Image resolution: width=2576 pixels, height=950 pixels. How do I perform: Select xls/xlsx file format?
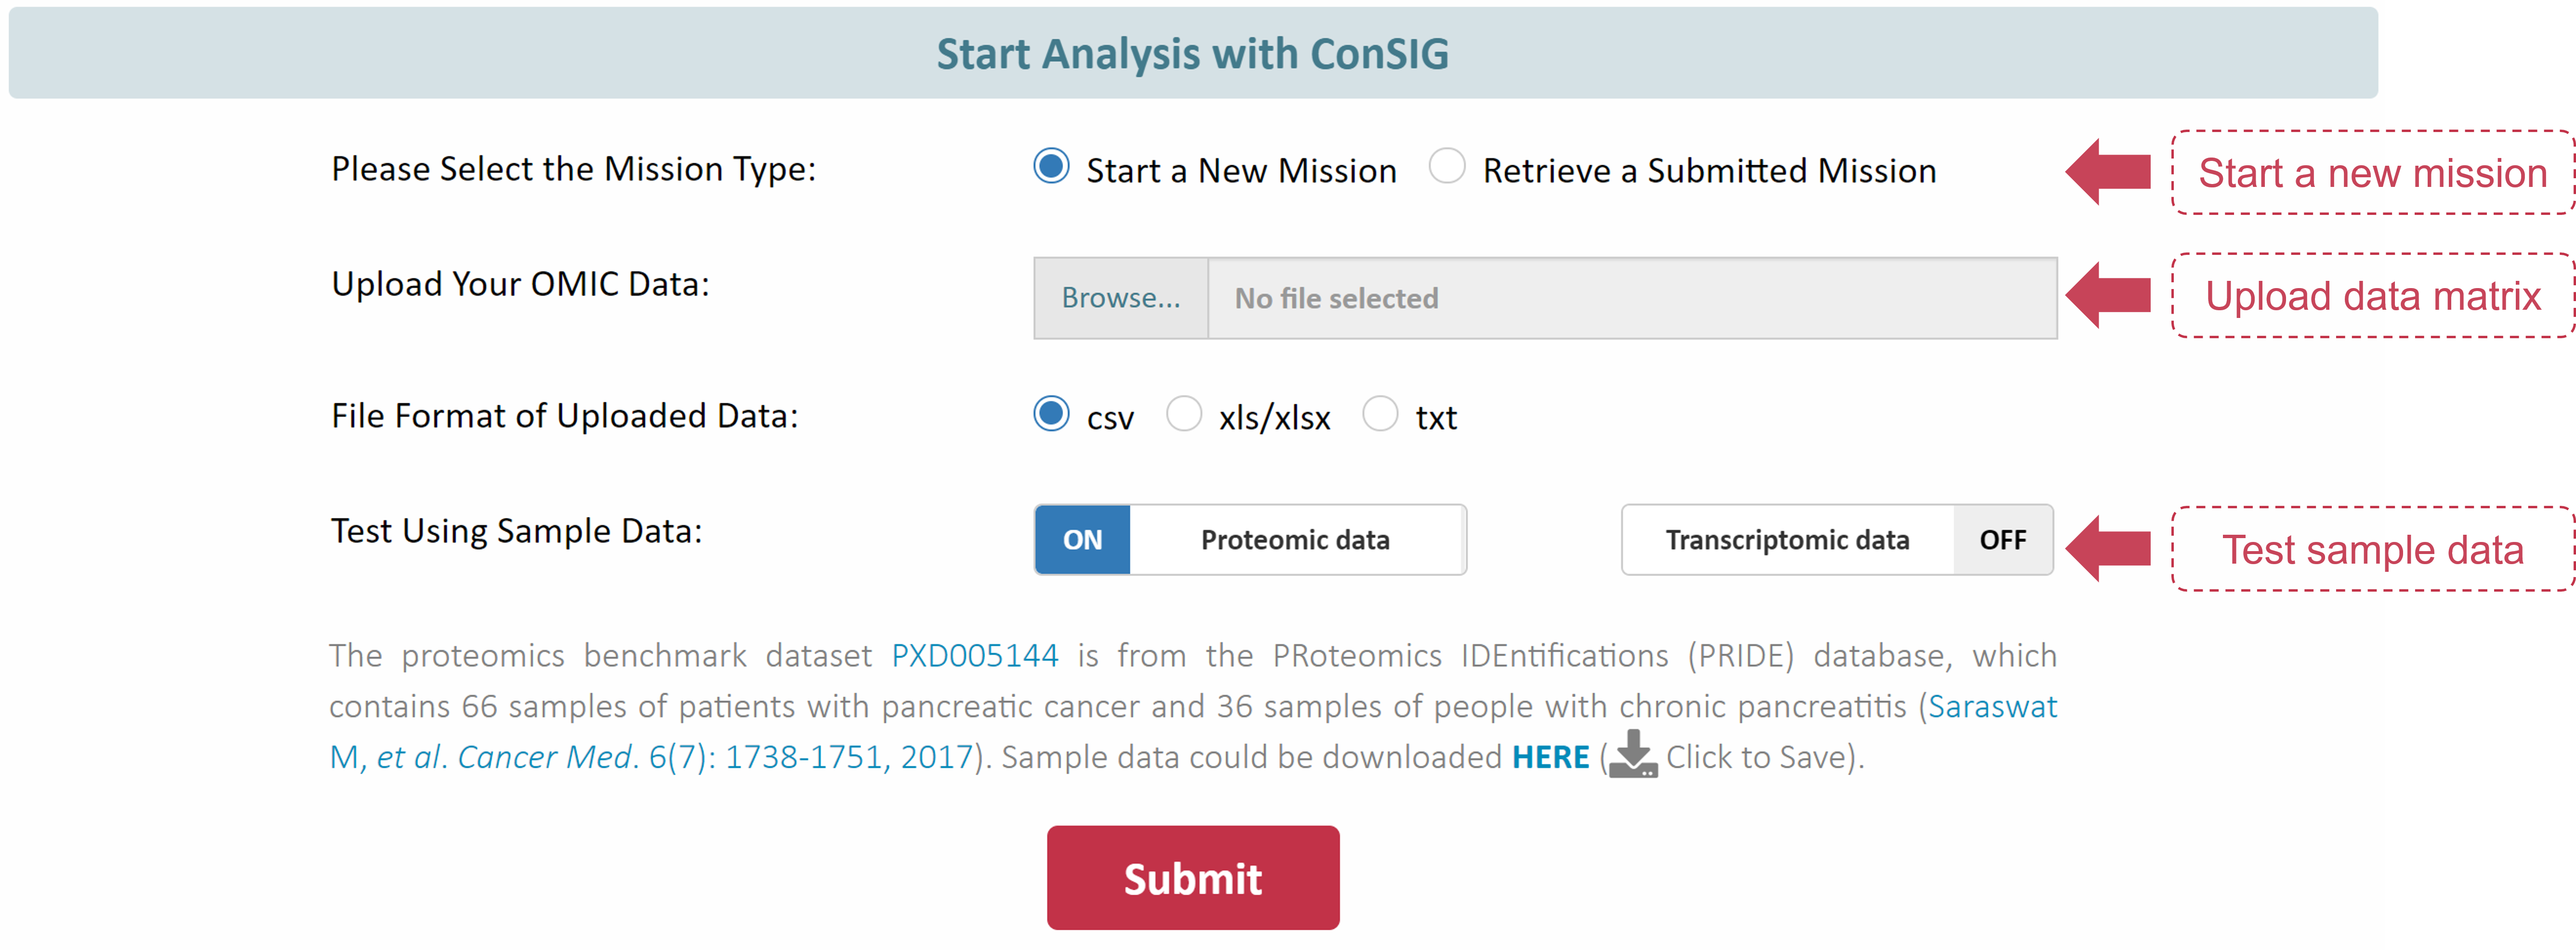[x=1184, y=413]
